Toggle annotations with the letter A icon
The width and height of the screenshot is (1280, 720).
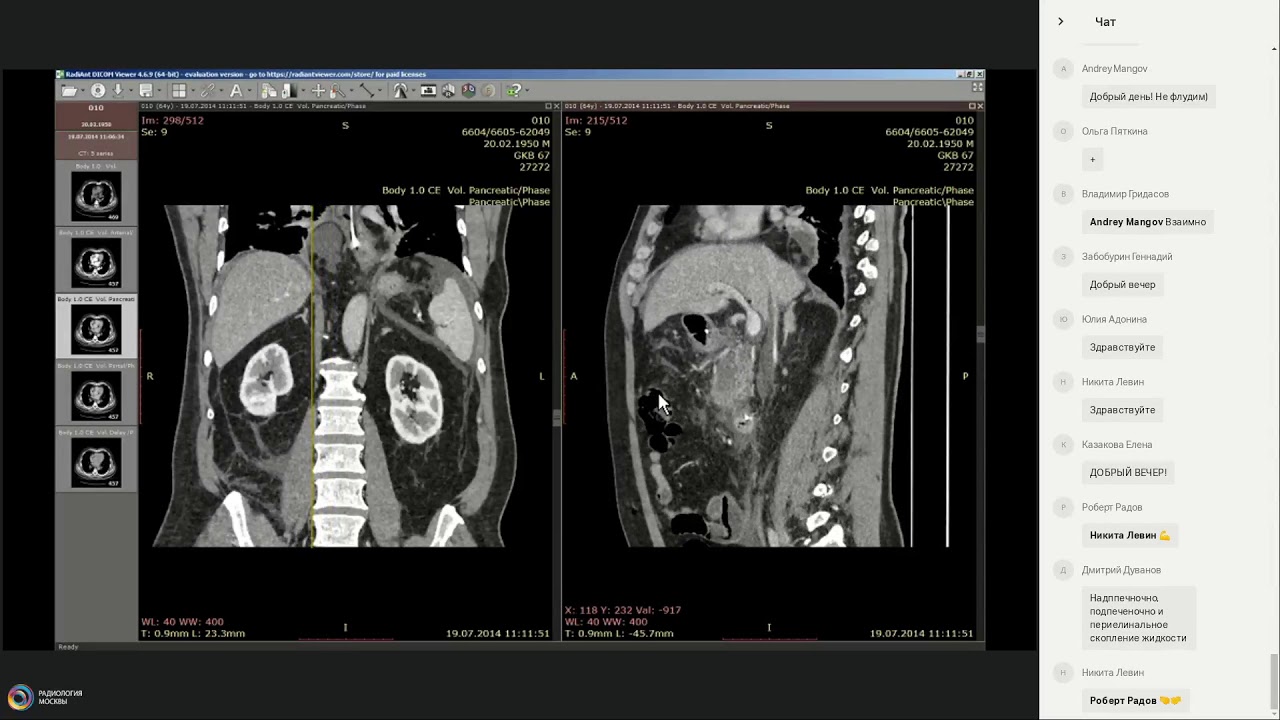click(x=236, y=90)
